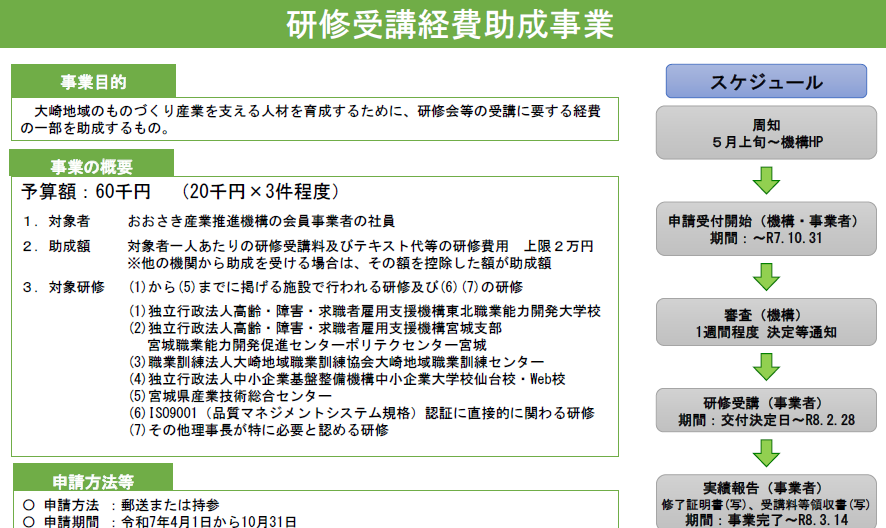The image size is (886, 528).
Task: Click item (1) 東北職業能力開発大学校
Action: (x=364, y=311)
